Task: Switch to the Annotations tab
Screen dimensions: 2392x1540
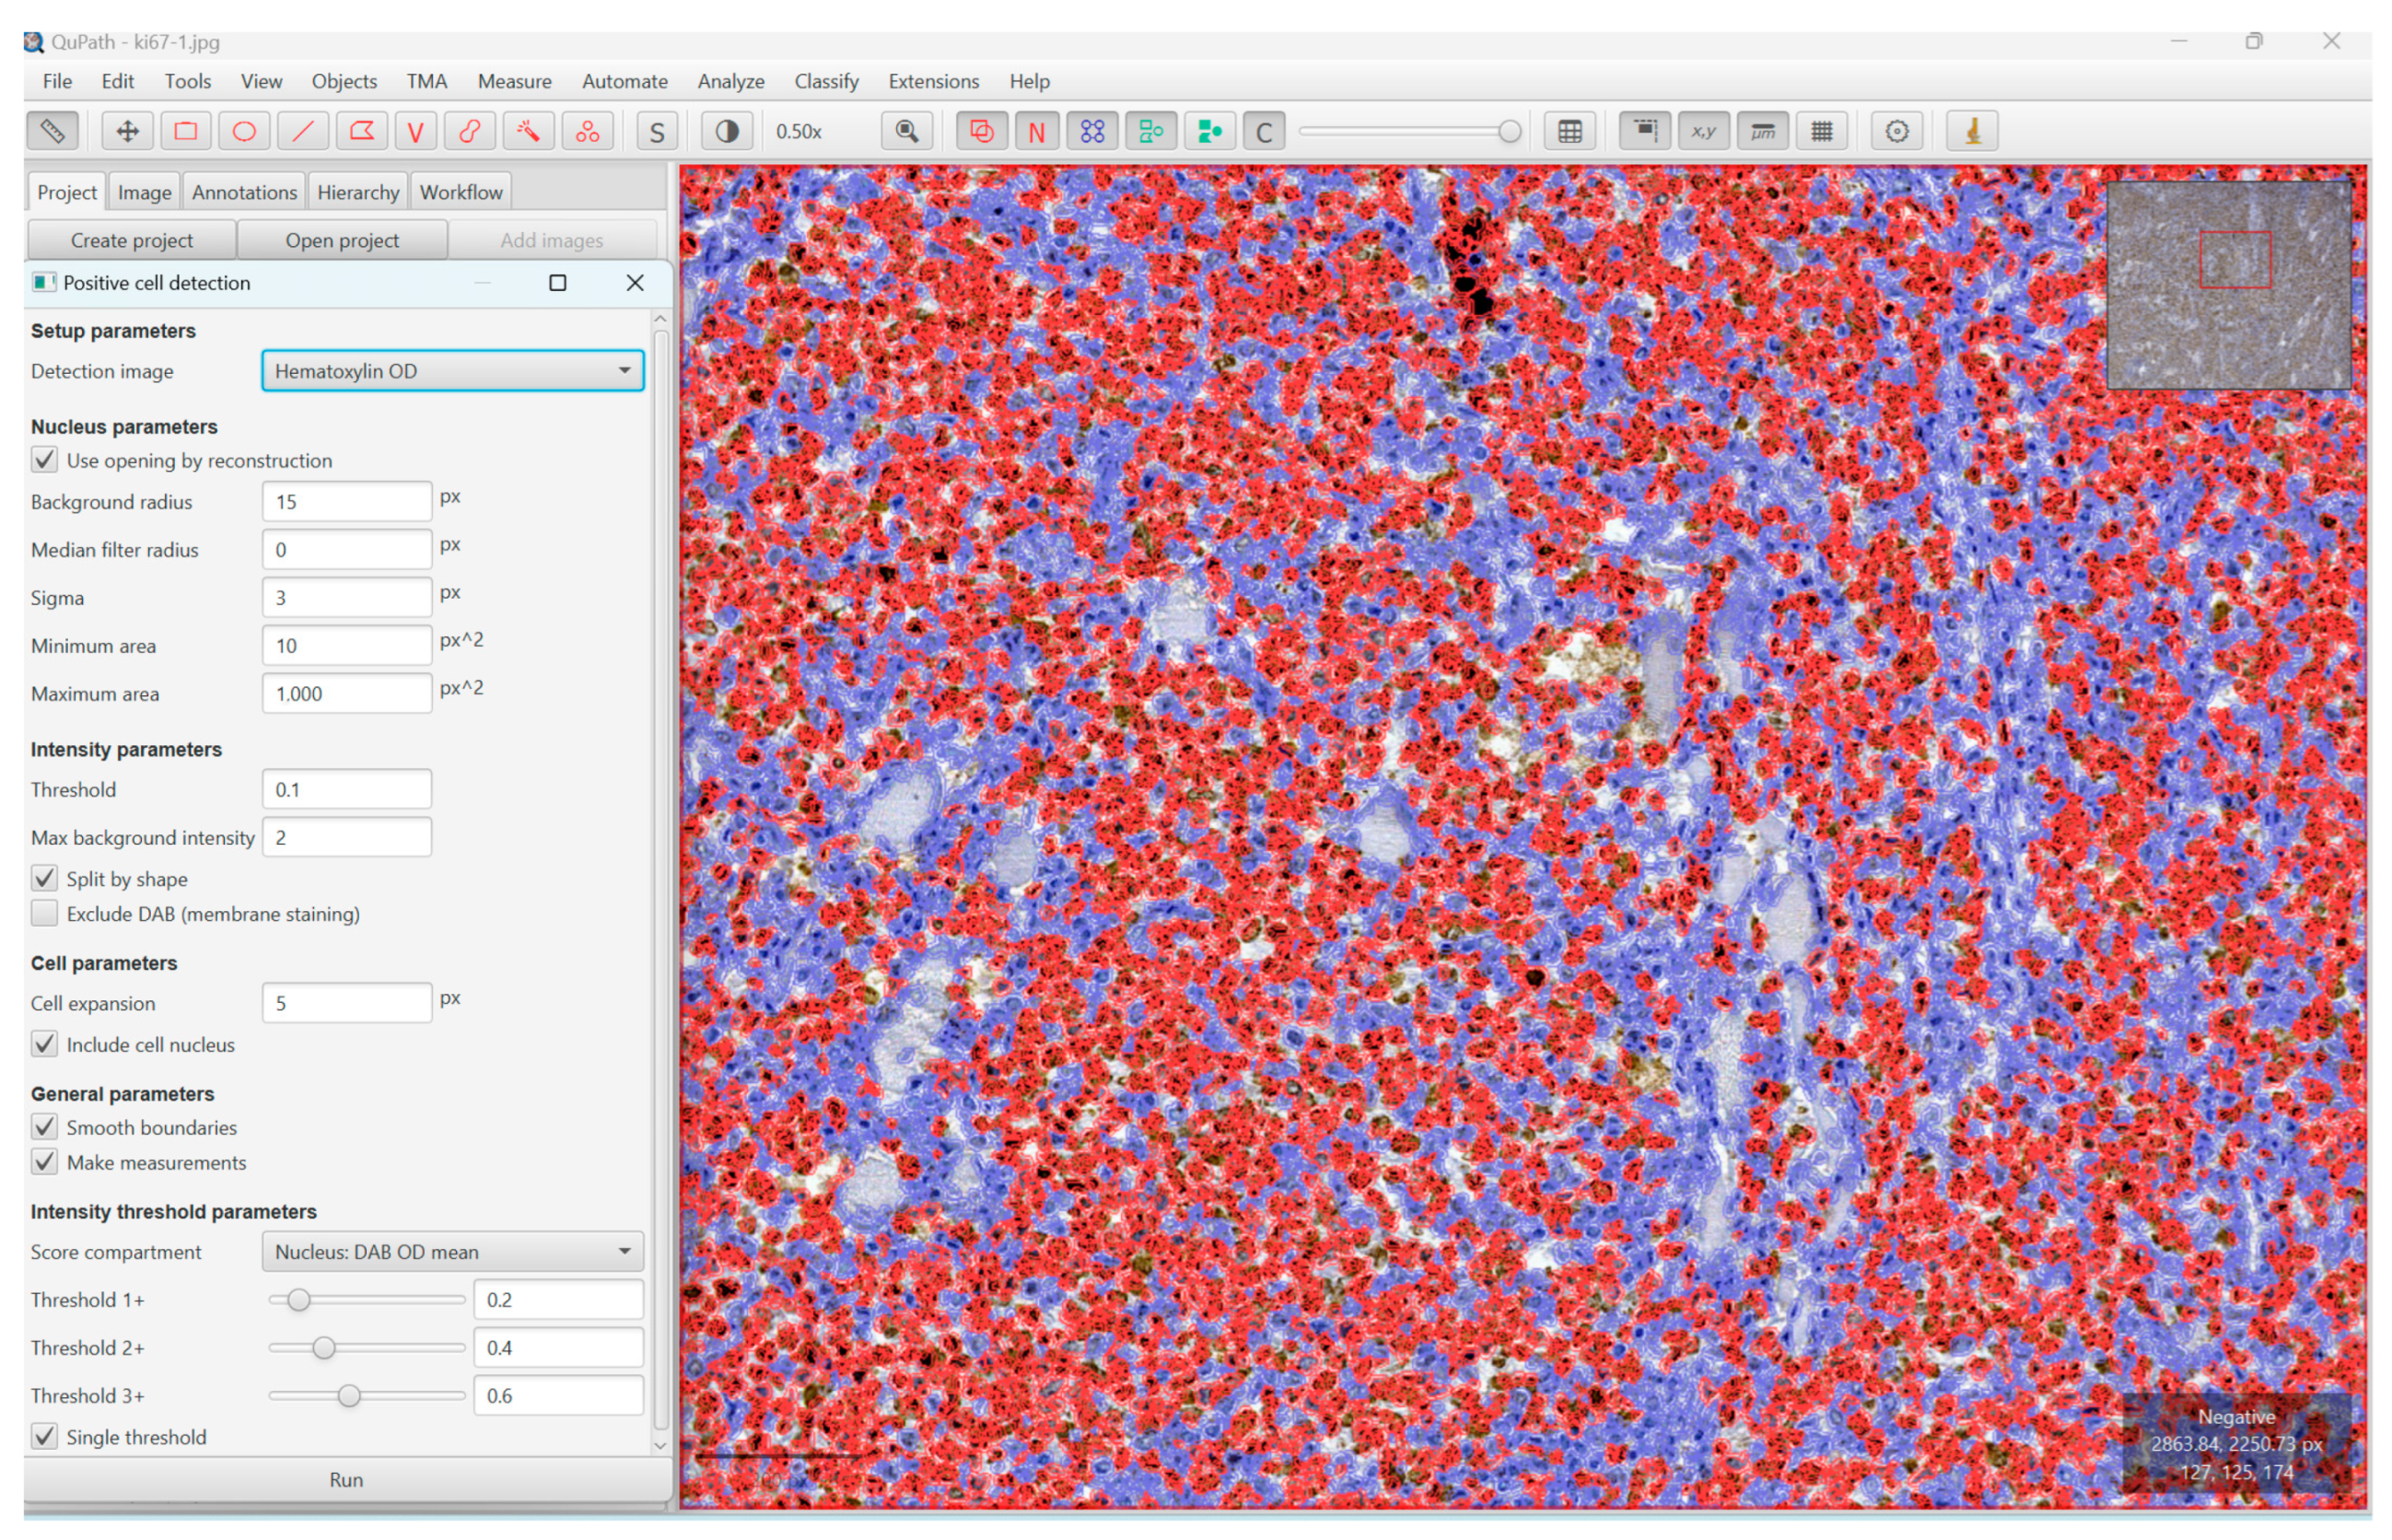Action: (x=244, y=192)
